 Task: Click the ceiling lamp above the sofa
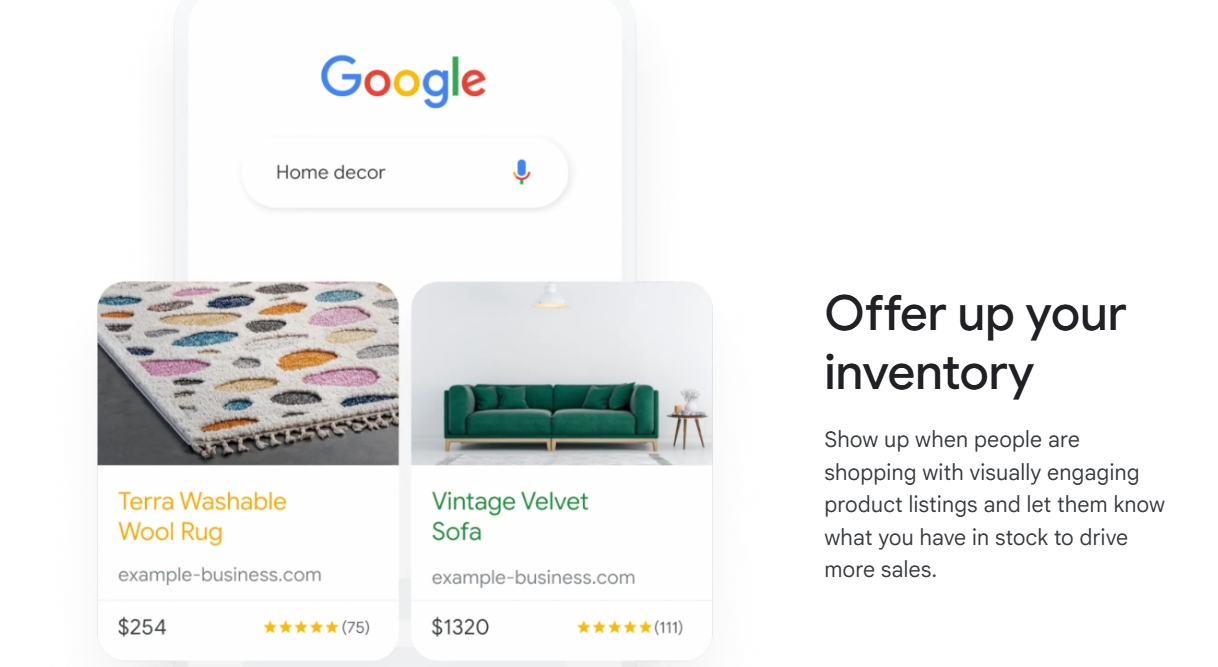(x=549, y=295)
